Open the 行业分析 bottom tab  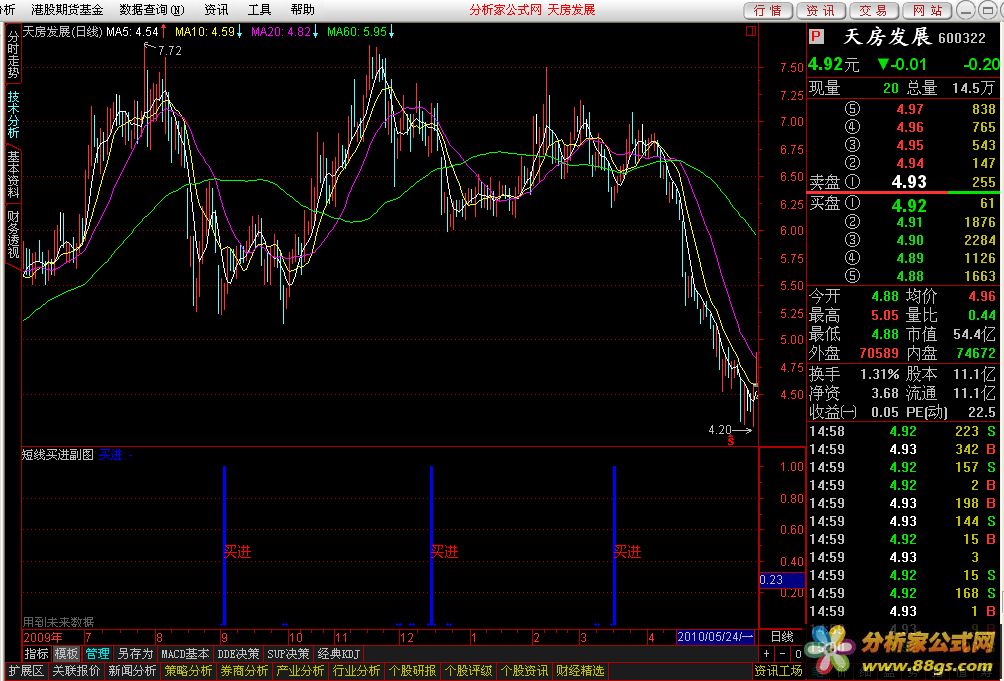[x=357, y=670]
